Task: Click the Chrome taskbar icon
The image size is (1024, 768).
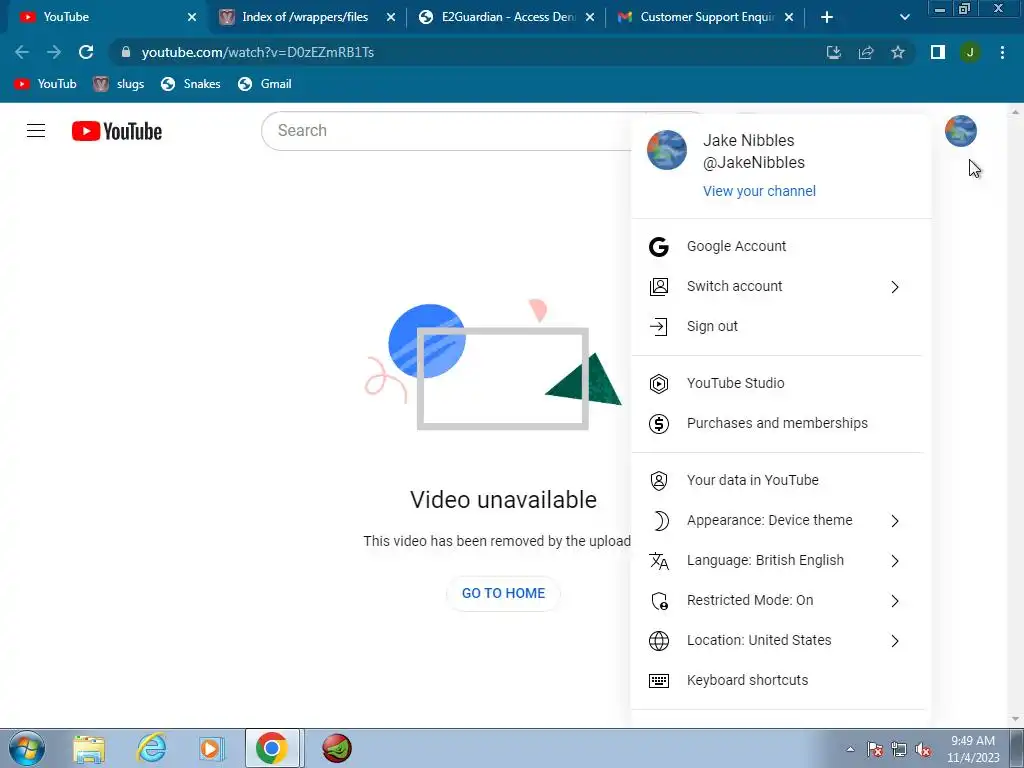Action: pyautogui.click(x=272, y=748)
